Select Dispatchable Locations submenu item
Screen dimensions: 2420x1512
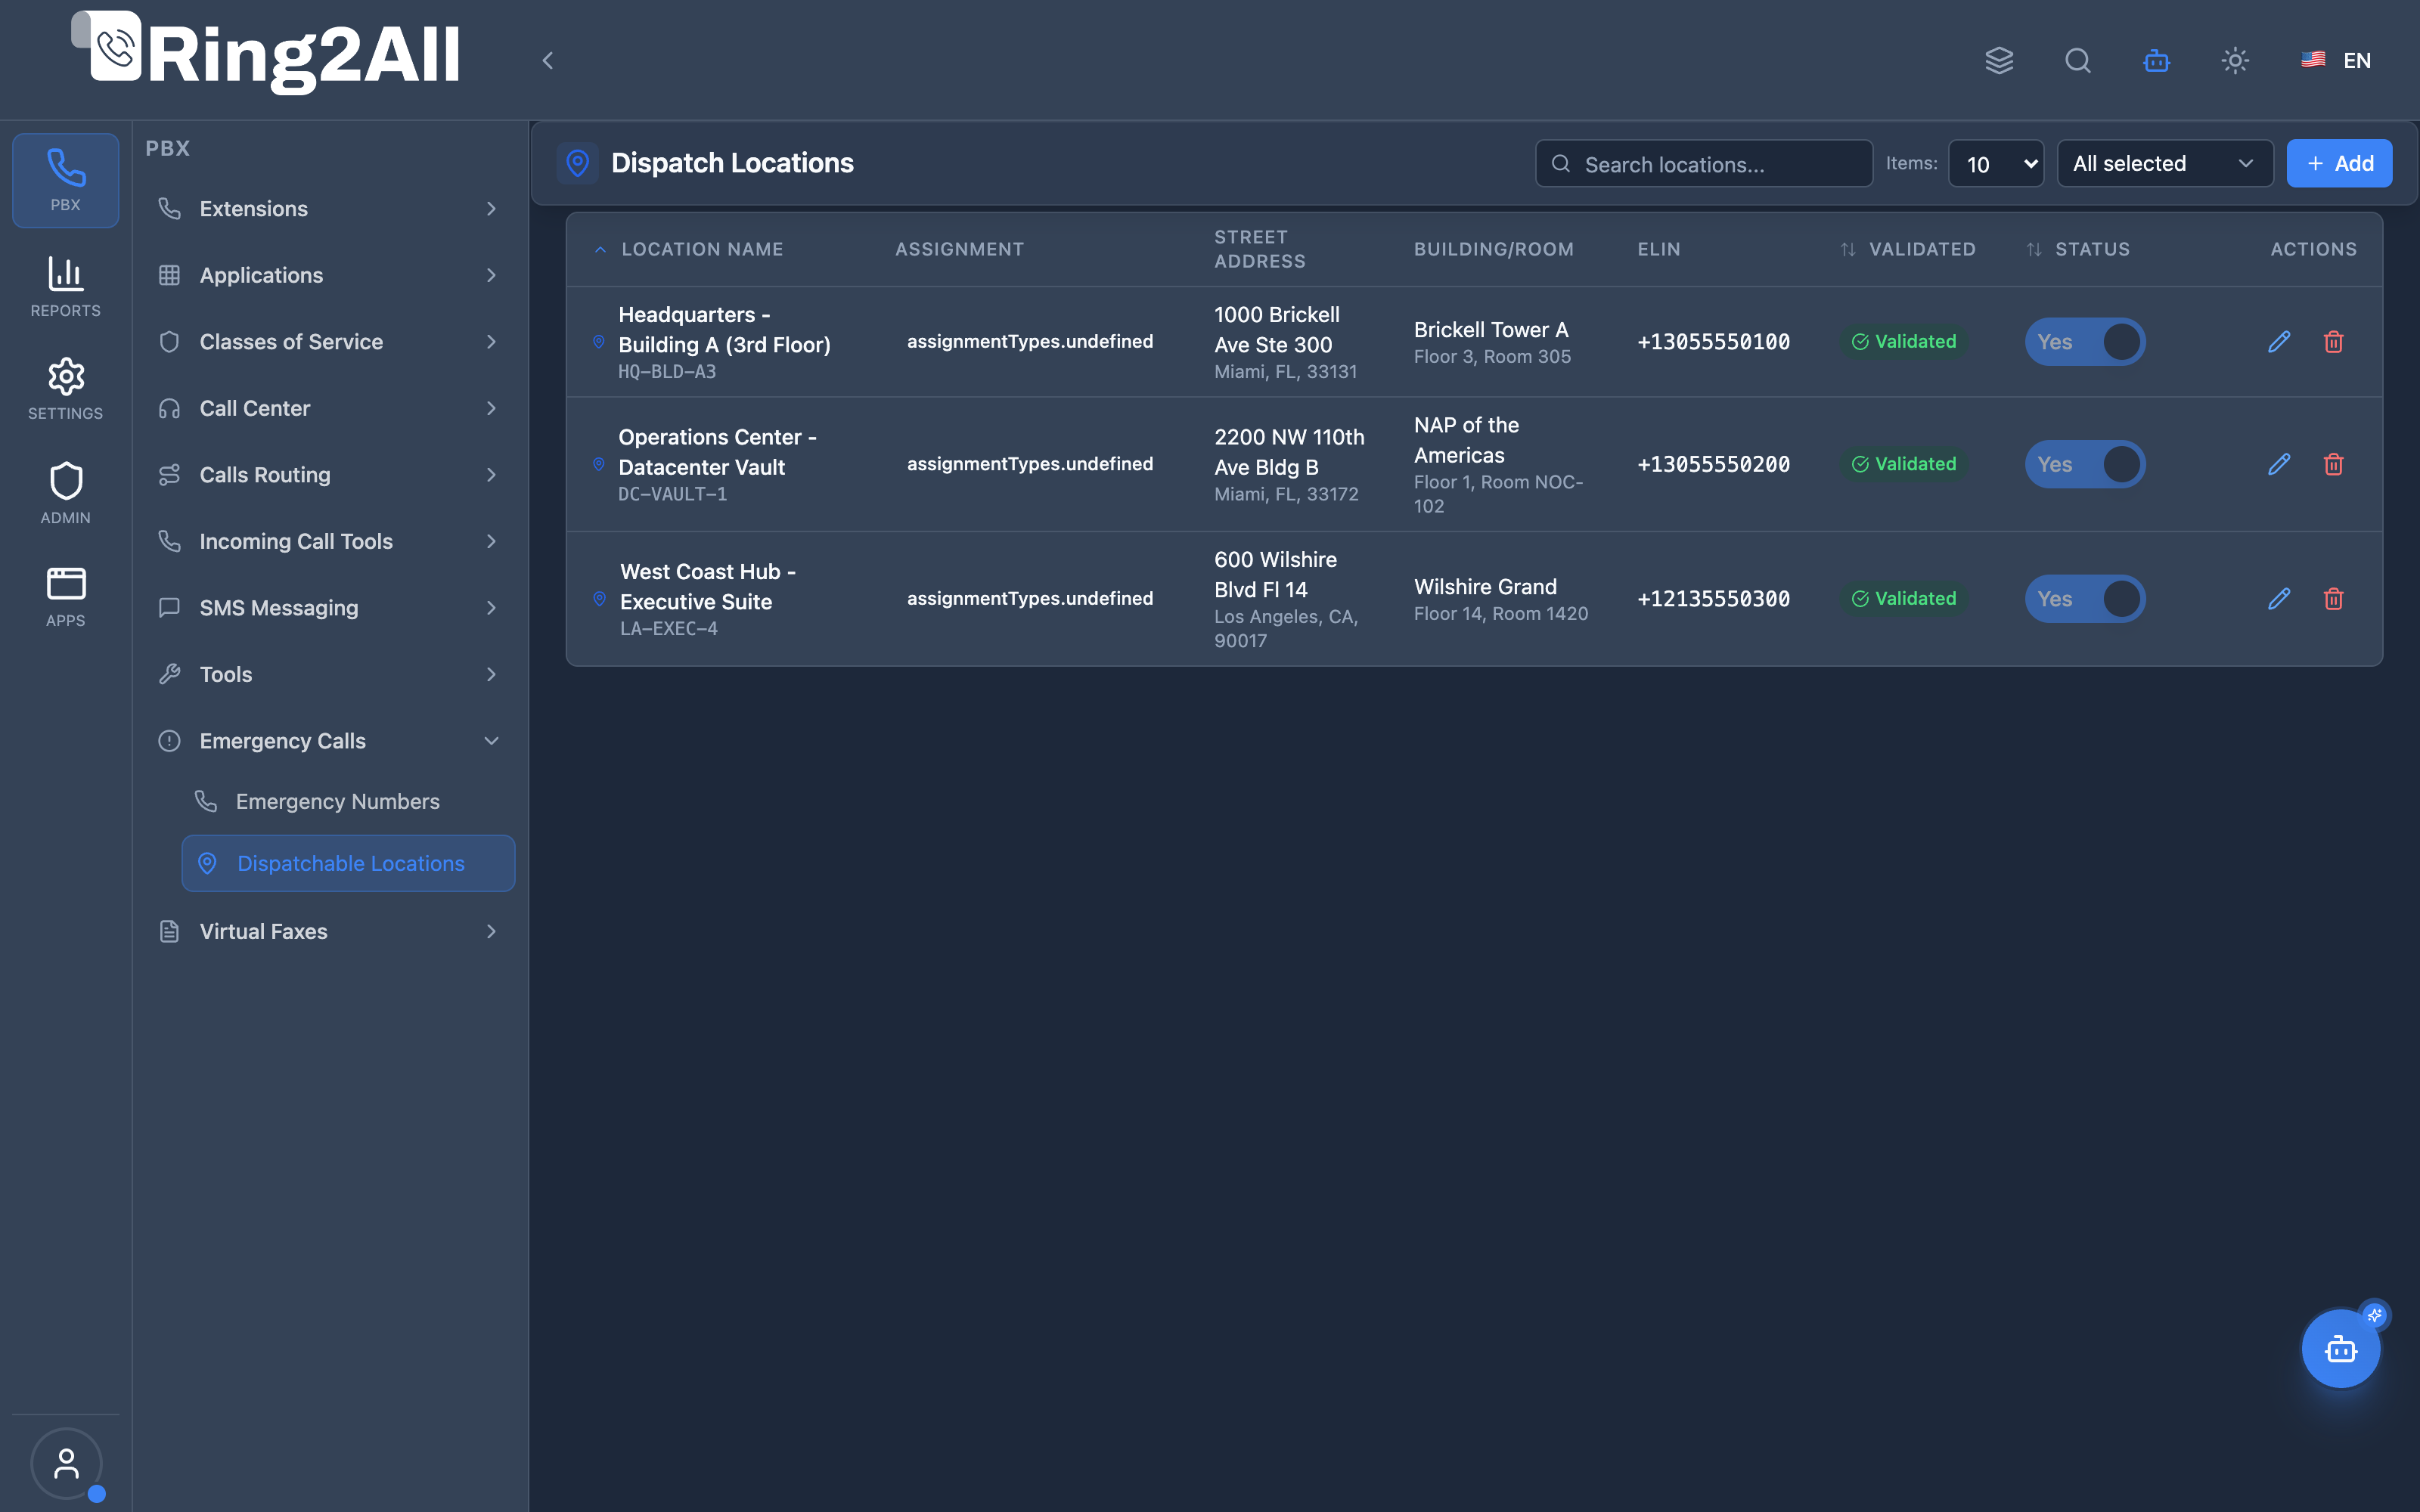(x=347, y=863)
